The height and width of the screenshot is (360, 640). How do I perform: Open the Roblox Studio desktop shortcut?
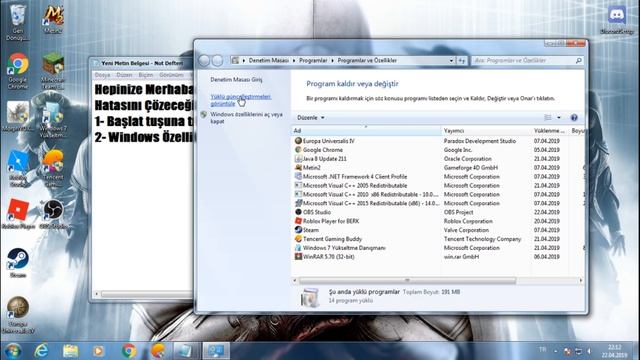point(18,168)
